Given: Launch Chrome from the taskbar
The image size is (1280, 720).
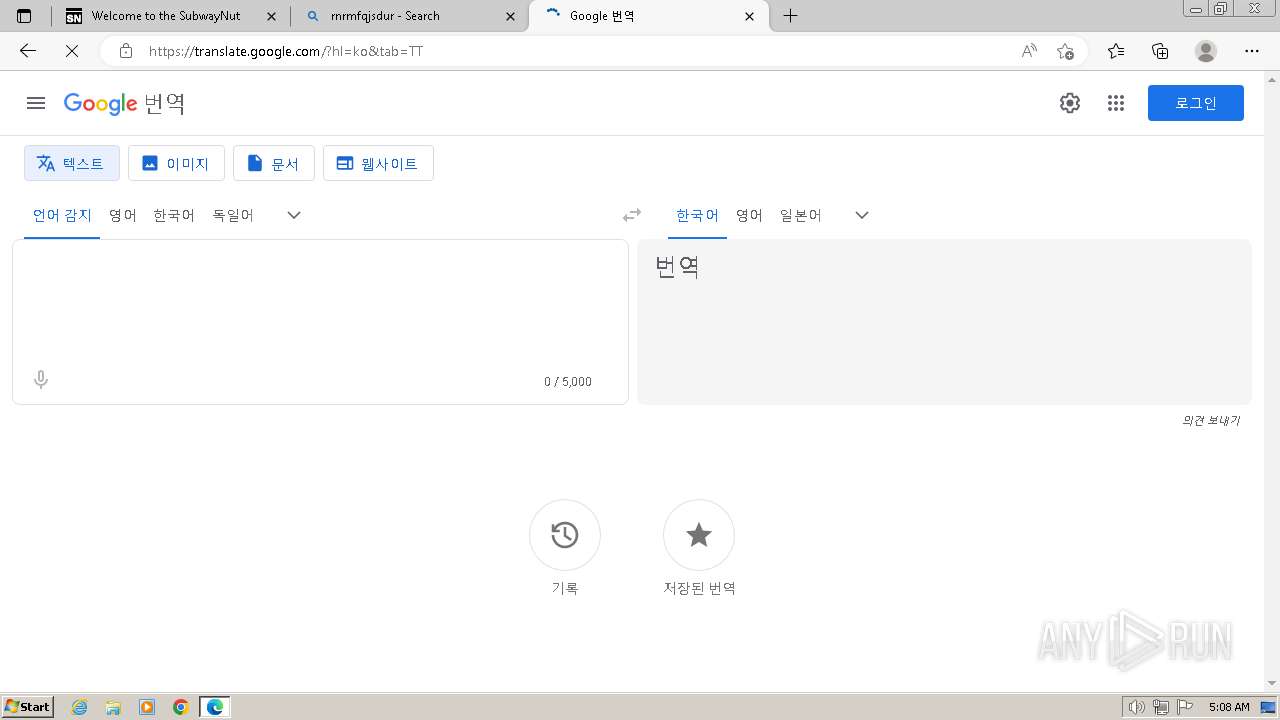Looking at the screenshot, I should point(181,707).
